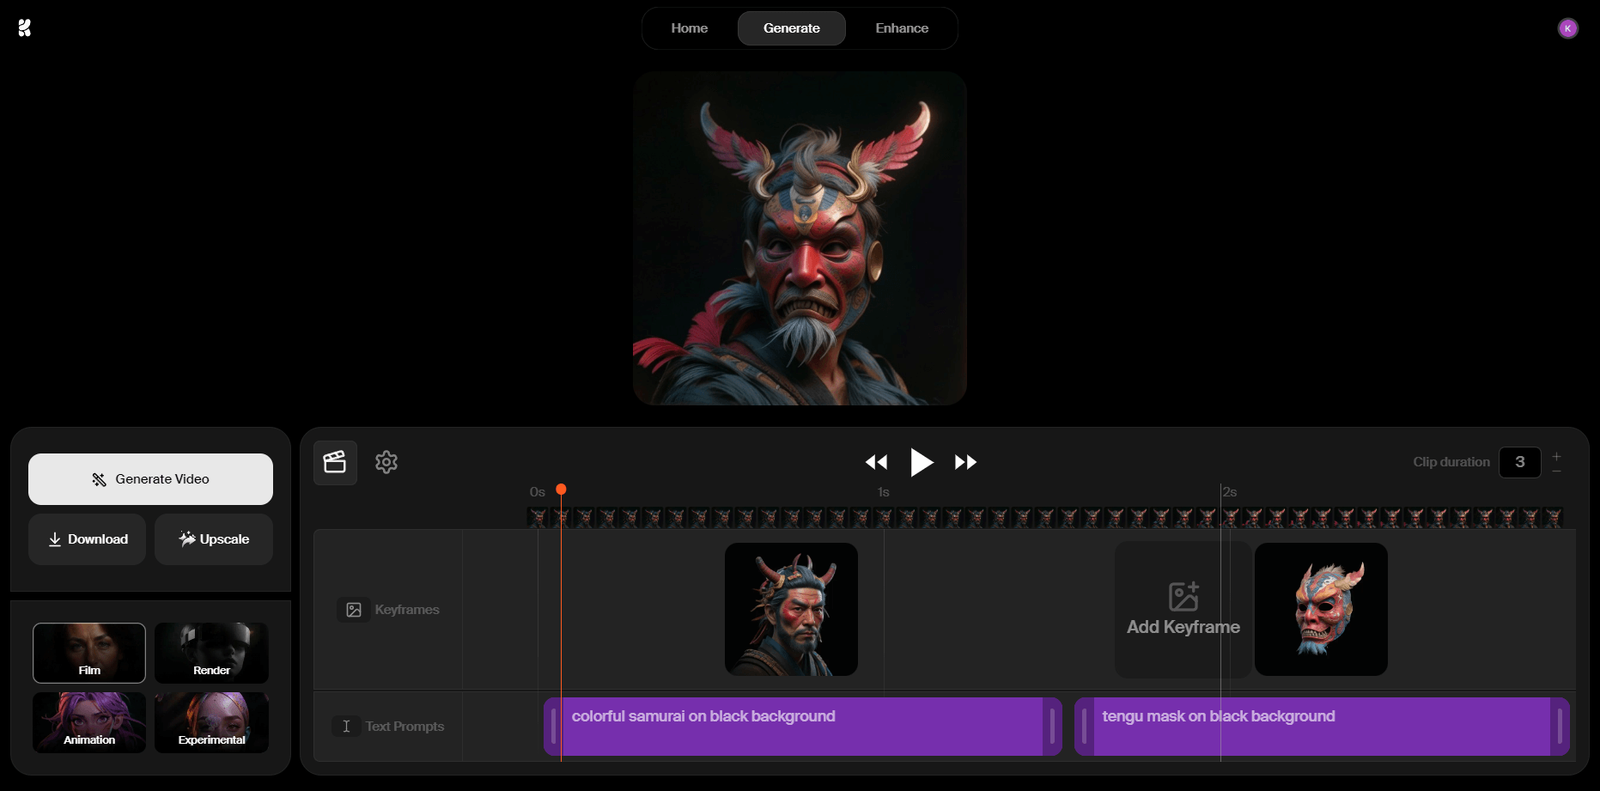Increase clip duration with plus stepper
The height and width of the screenshot is (791, 1600).
pyautogui.click(x=1556, y=456)
